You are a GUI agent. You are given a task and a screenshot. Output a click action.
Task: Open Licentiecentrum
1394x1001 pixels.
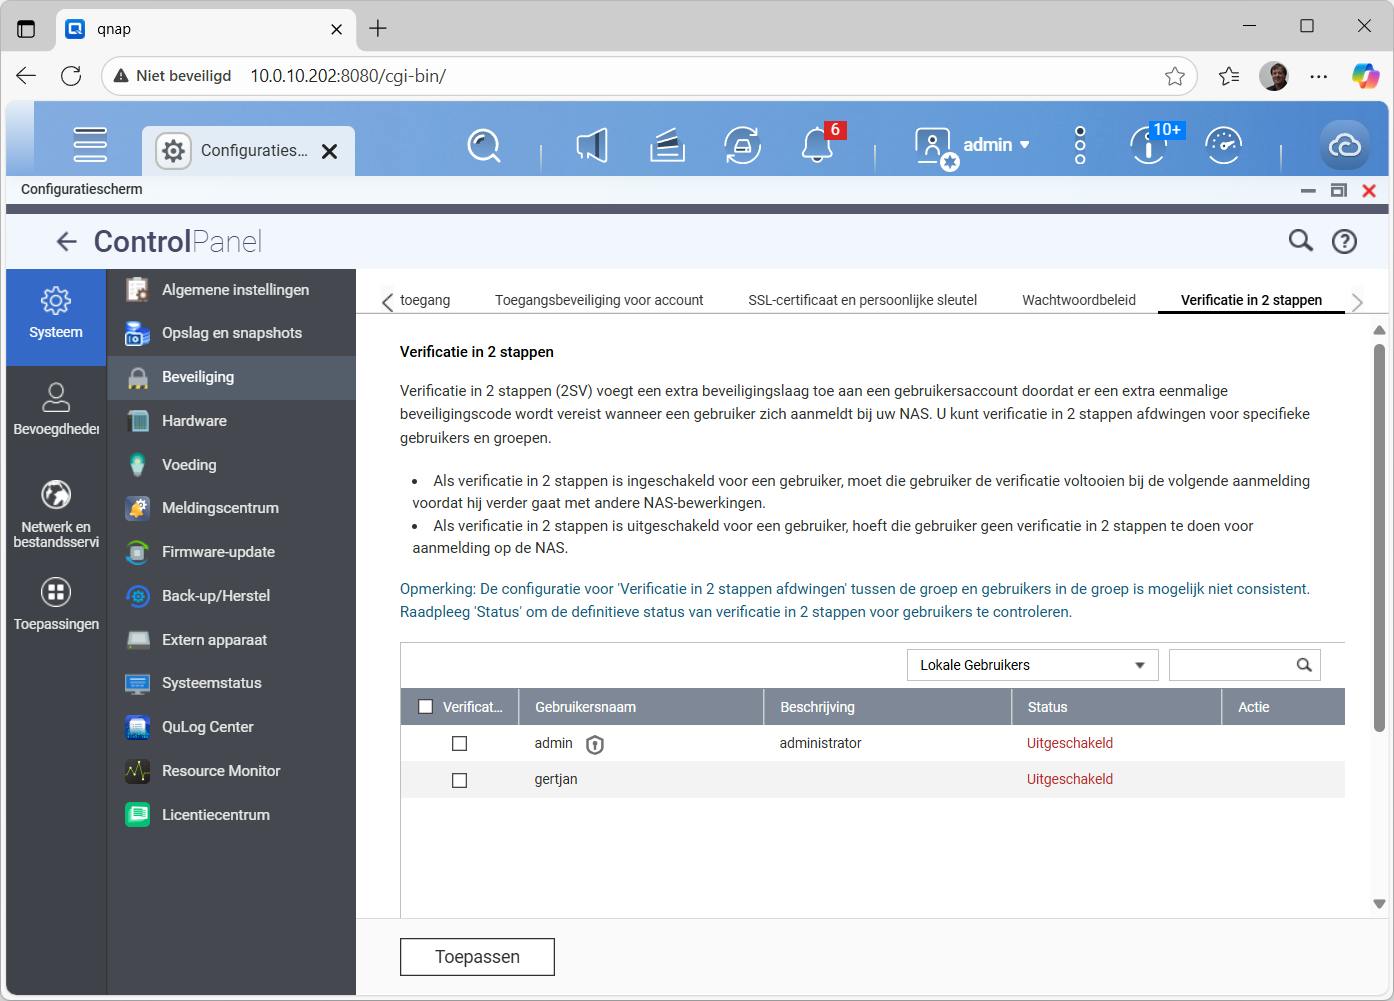point(231,815)
